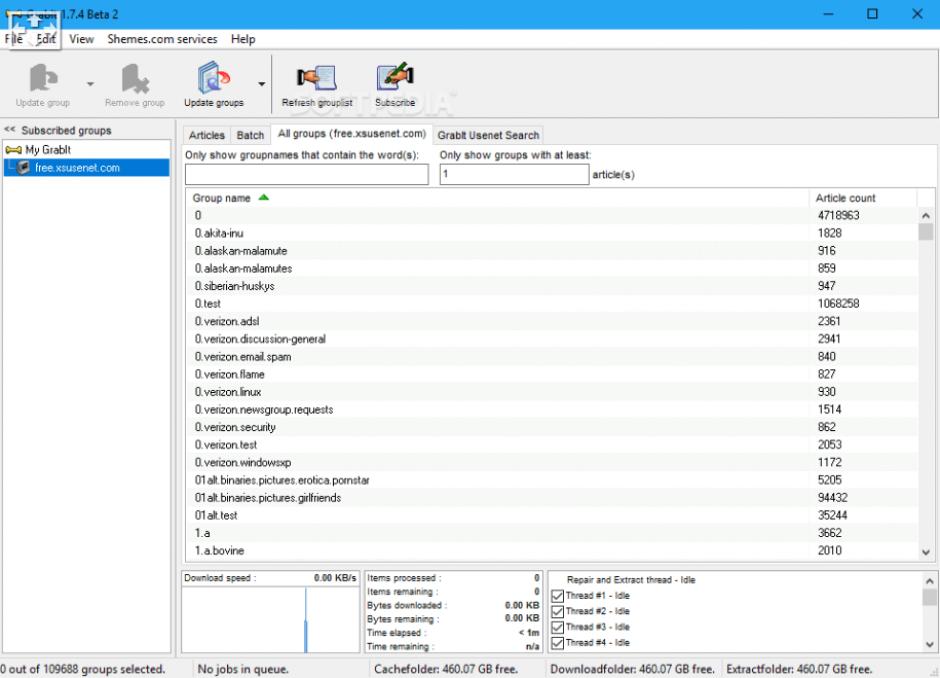The image size is (940, 678).
Task: Sort the list by Group name header
Action: (x=222, y=198)
